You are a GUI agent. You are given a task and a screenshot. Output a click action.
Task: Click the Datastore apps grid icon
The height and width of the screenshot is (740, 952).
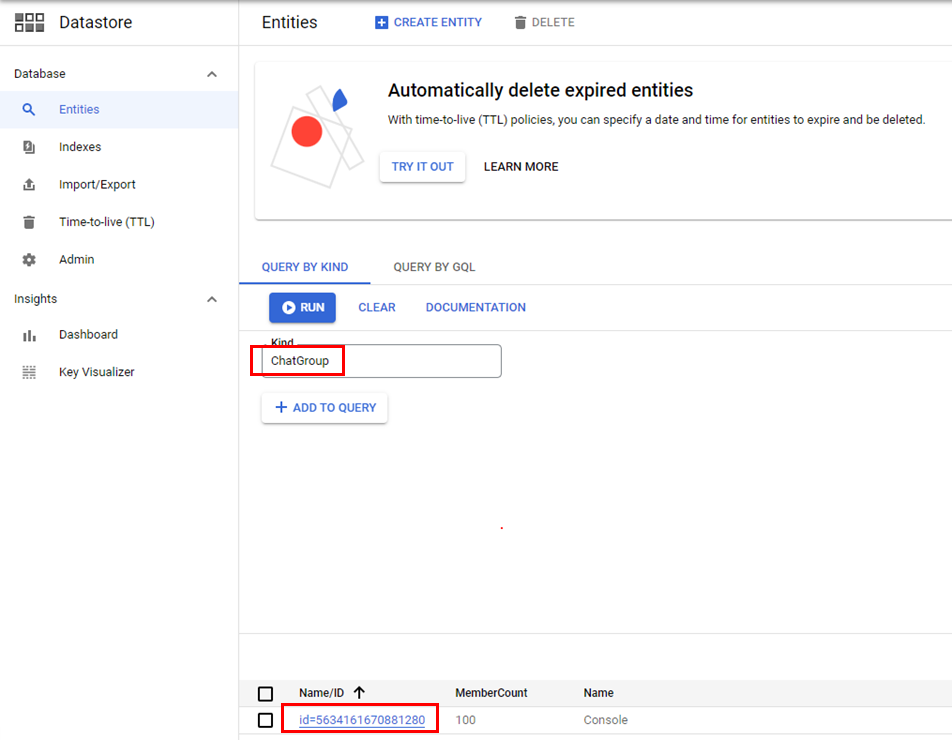pyautogui.click(x=29, y=22)
